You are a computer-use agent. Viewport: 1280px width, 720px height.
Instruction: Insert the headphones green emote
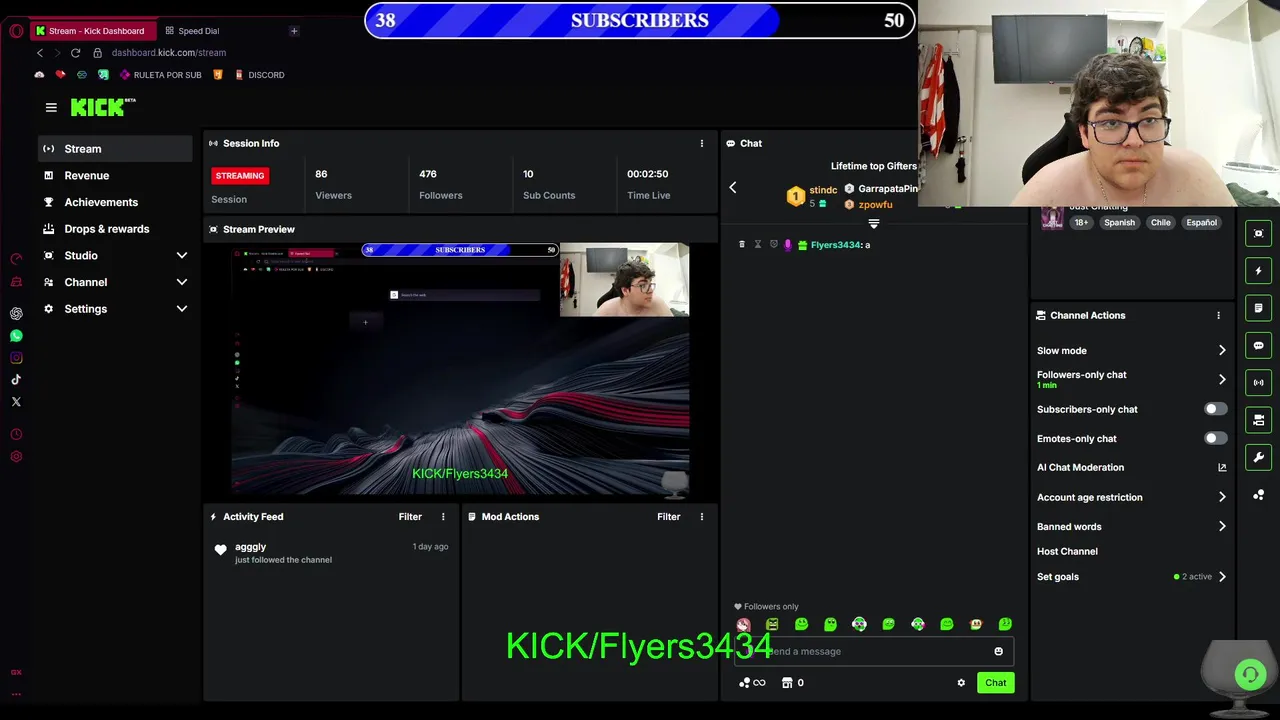859,624
